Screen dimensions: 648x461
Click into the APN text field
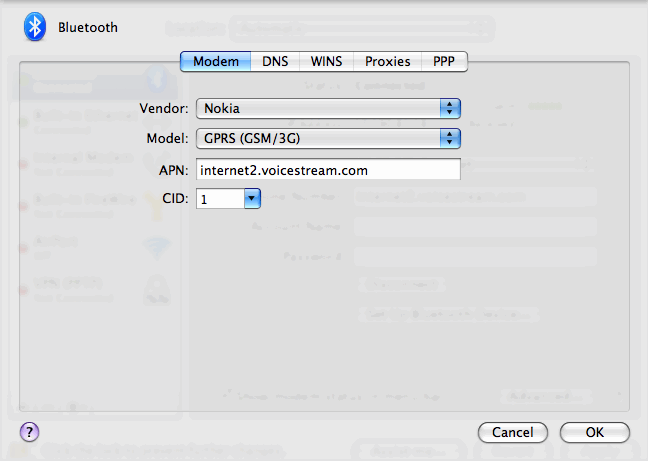[x=327, y=170]
